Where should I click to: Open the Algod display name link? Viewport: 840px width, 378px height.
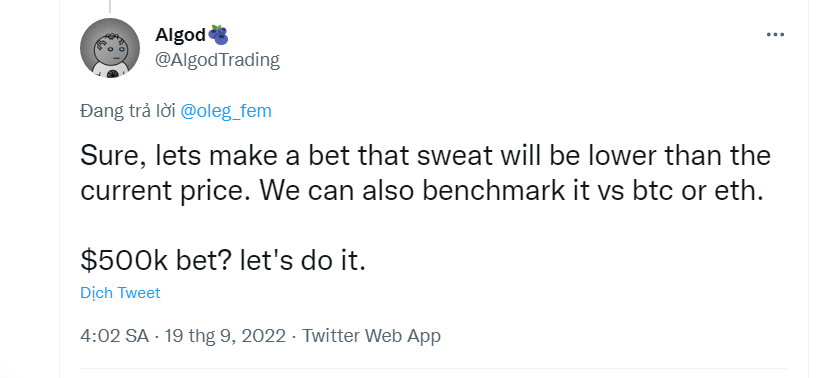[x=180, y=35]
